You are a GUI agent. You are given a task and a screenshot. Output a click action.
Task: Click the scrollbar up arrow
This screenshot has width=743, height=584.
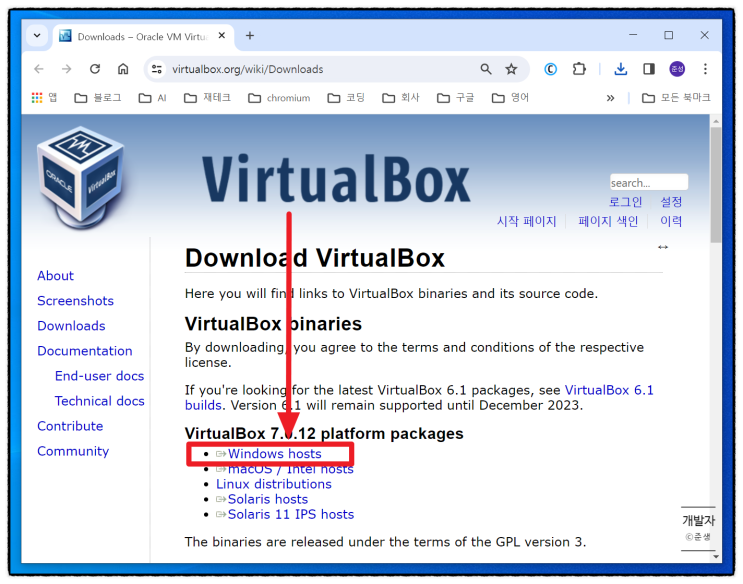716,121
